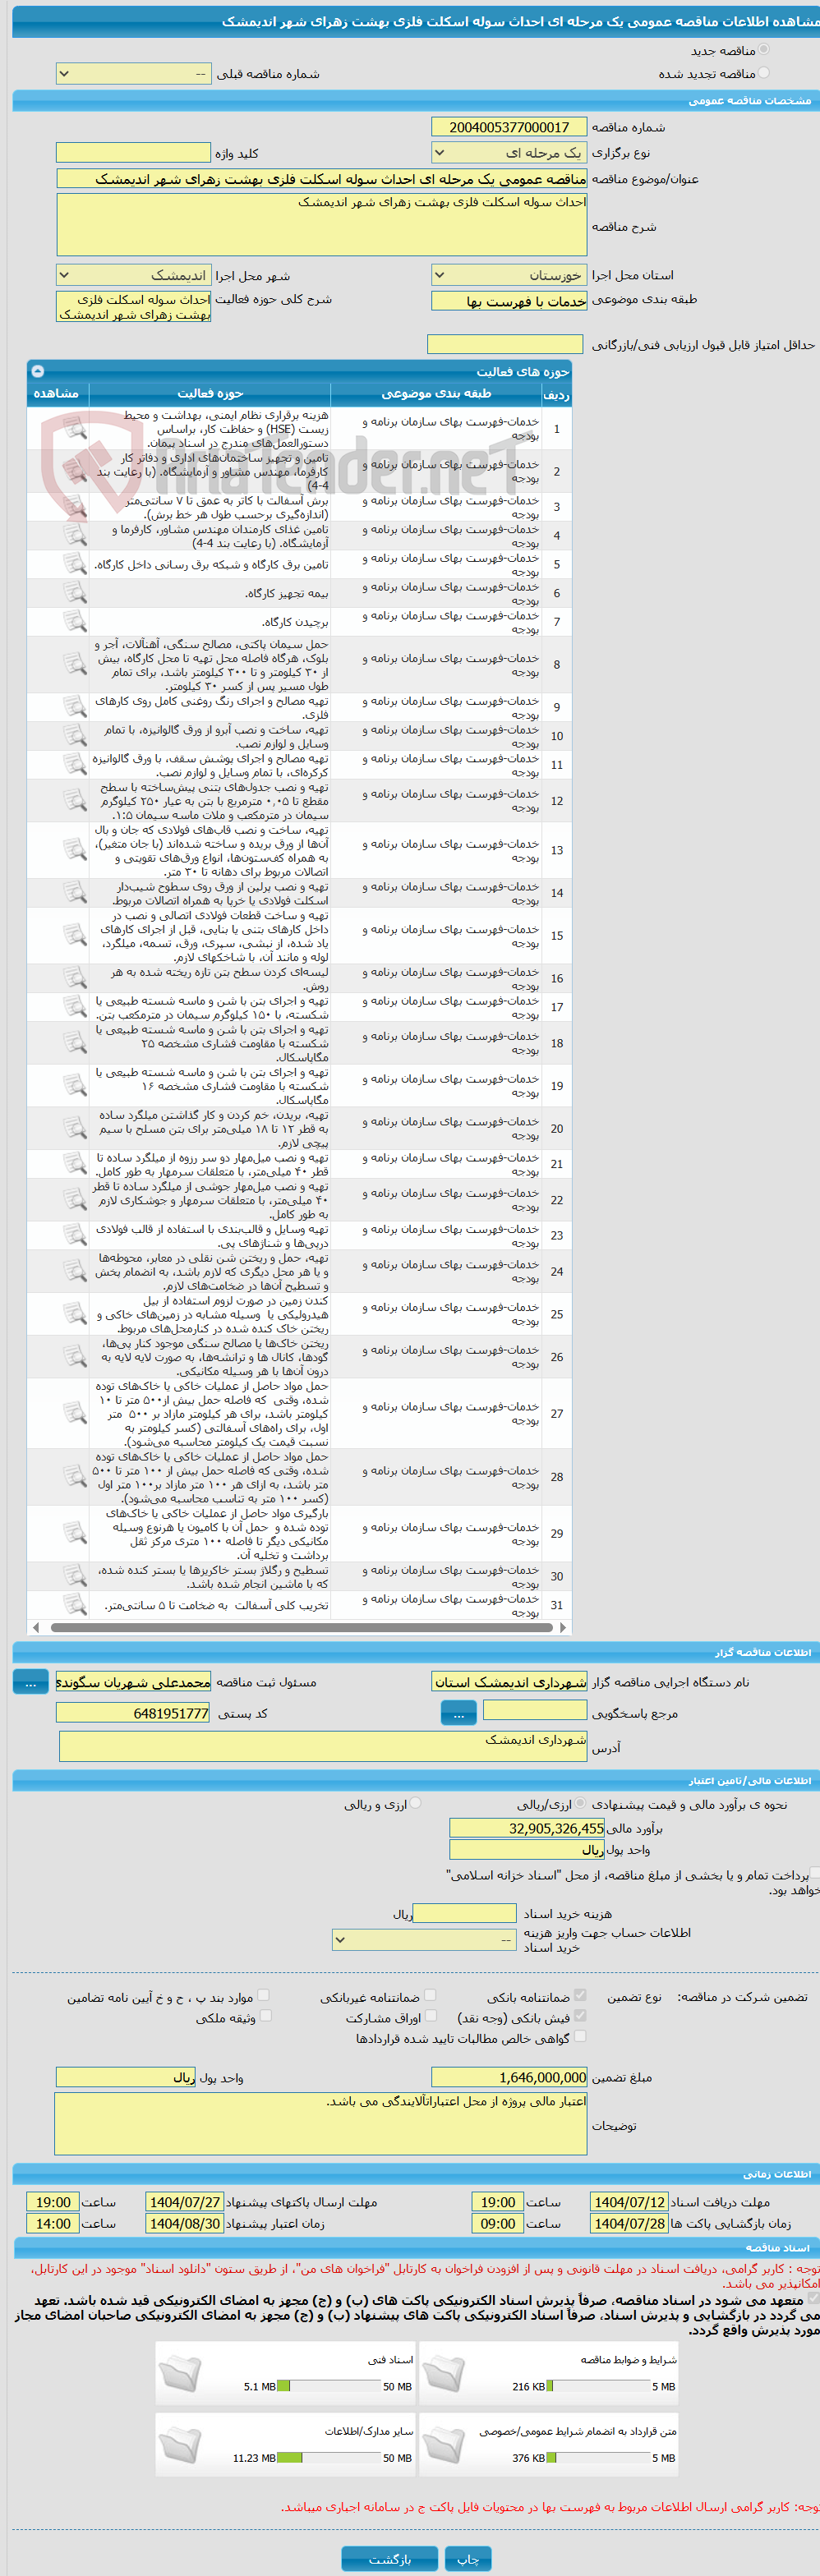Open the استان محل اجرا dropdown

pyautogui.click(x=509, y=274)
